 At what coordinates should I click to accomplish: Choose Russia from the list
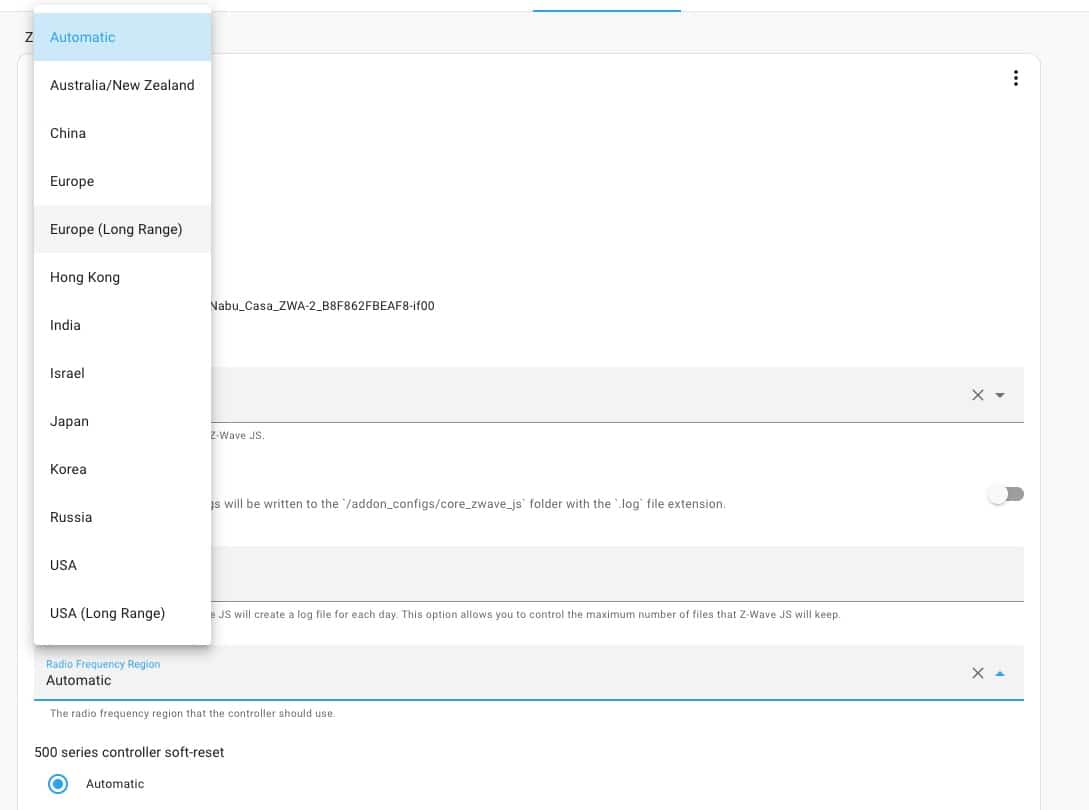point(122,516)
